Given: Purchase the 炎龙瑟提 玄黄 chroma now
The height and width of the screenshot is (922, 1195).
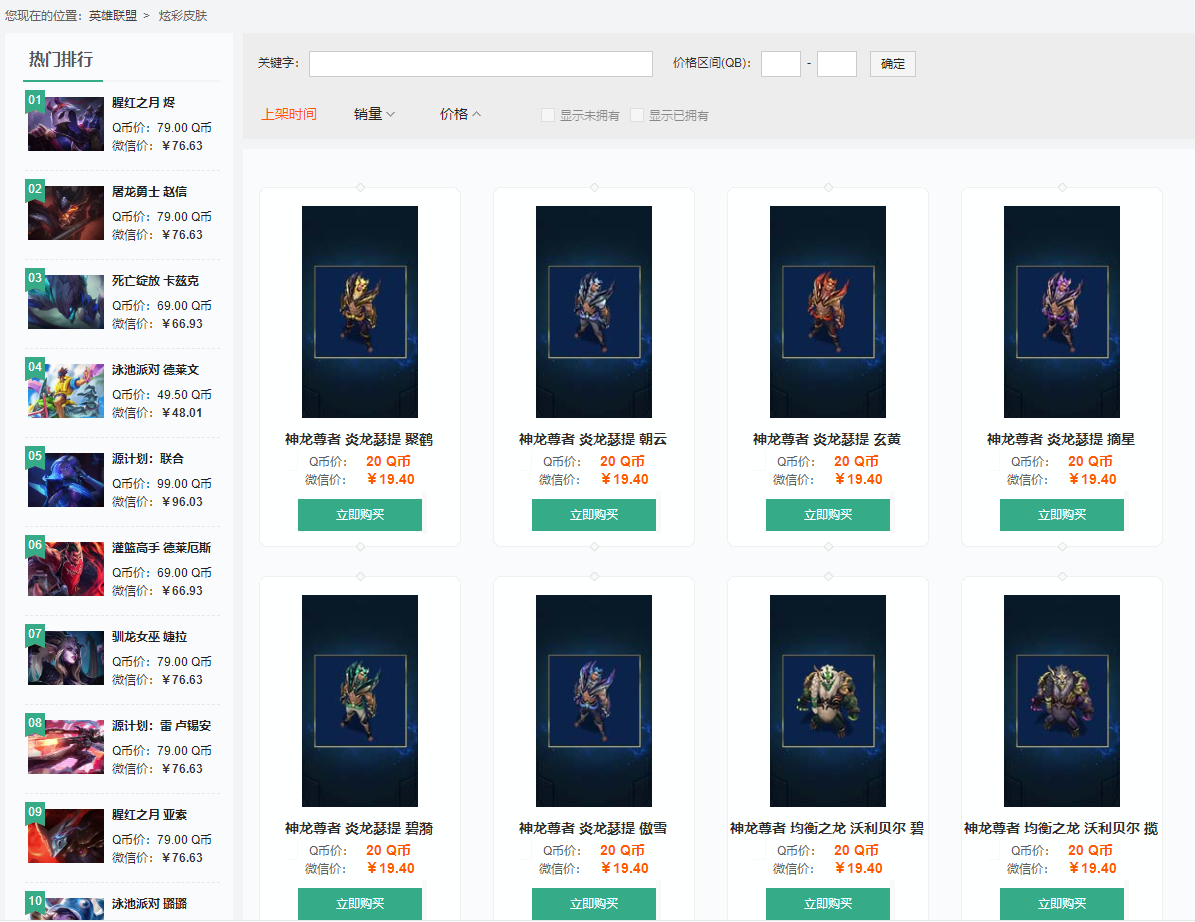Looking at the screenshot, I should 828,515.
